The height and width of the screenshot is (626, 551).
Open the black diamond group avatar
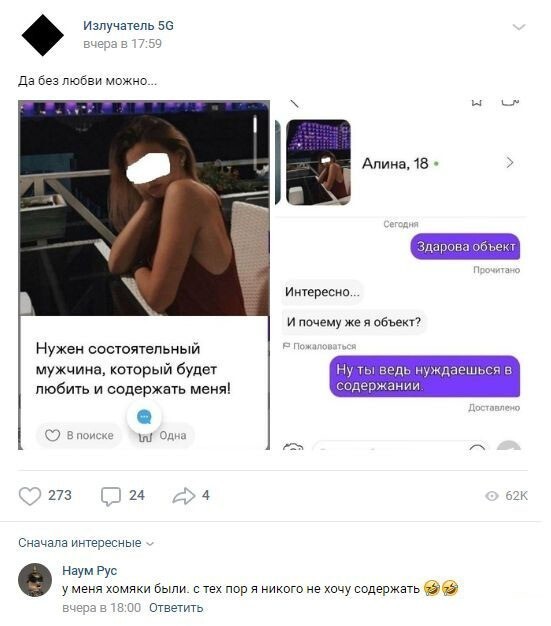pyautogui.click(x=43, y=35)
